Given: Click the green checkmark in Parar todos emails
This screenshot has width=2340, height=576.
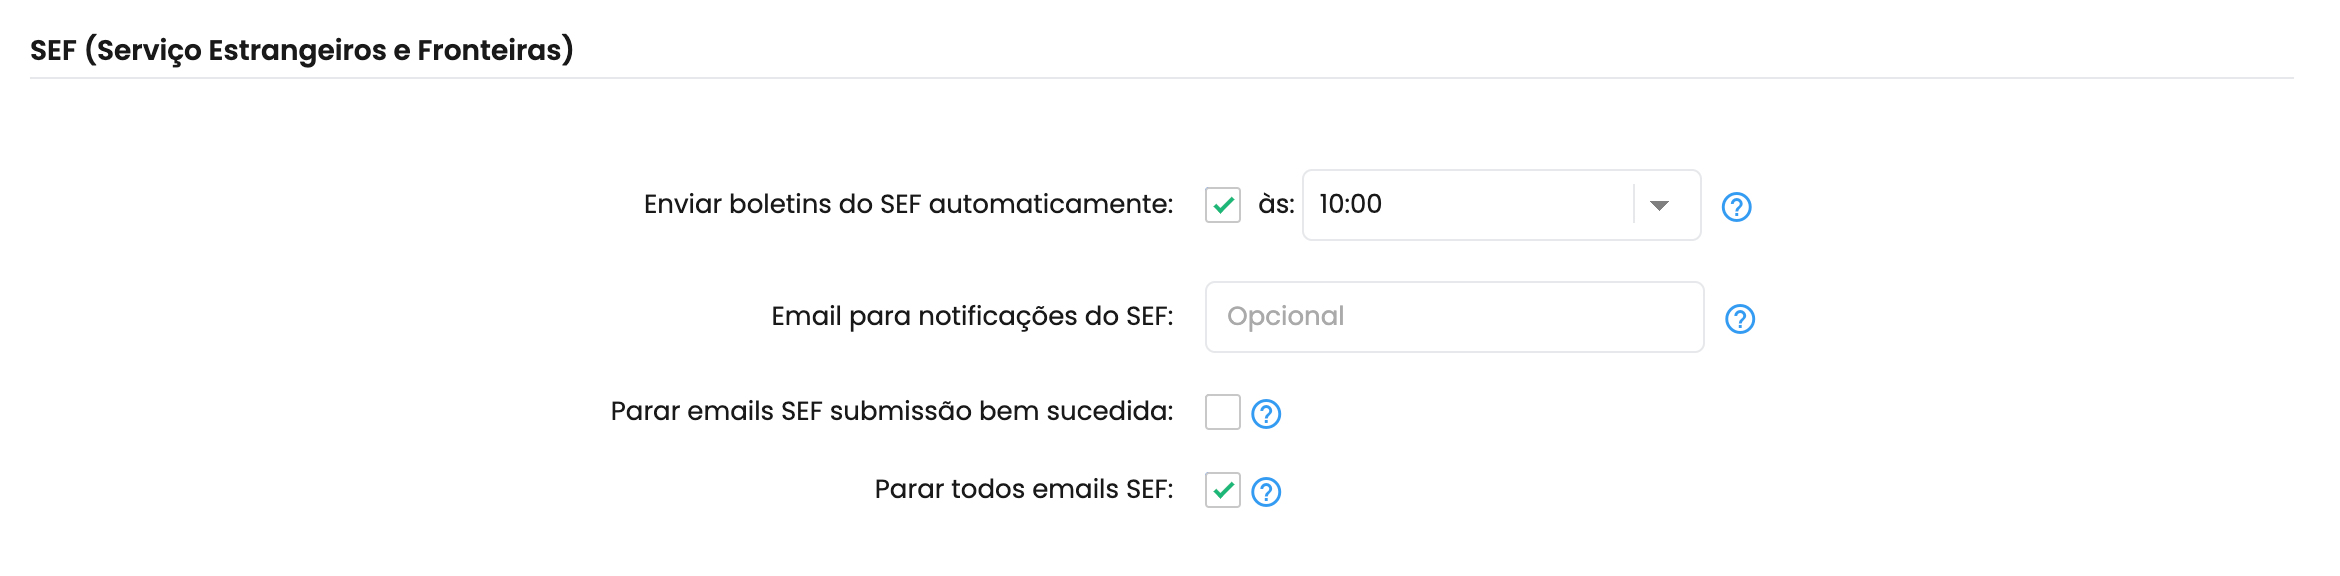Looking at the screenshot, I should 1223,490.
